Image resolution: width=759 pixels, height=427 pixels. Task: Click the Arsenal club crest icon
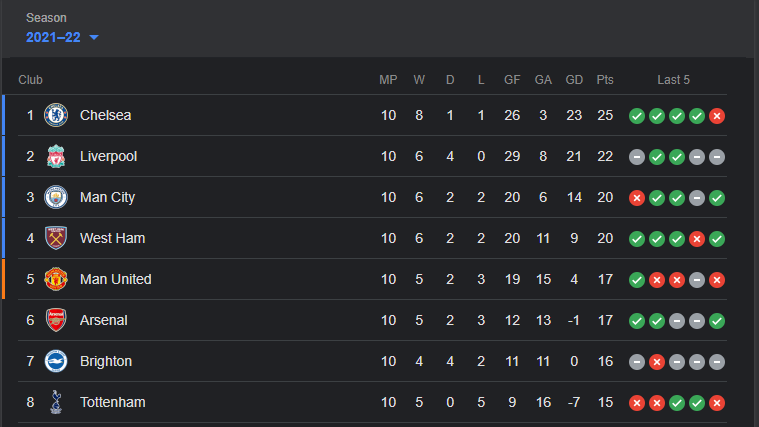click(x=56, y=320)
